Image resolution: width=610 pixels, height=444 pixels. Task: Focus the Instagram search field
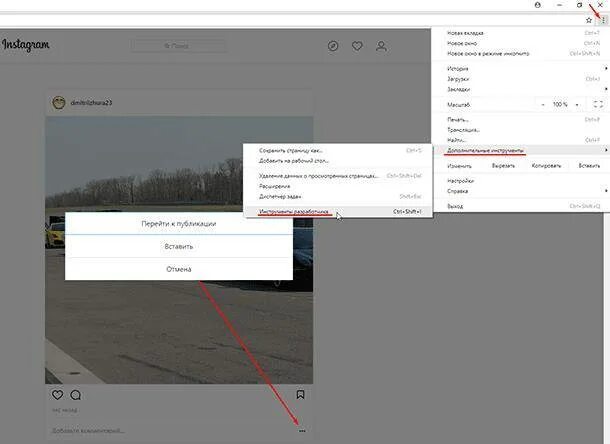click(x=179, y=46)
